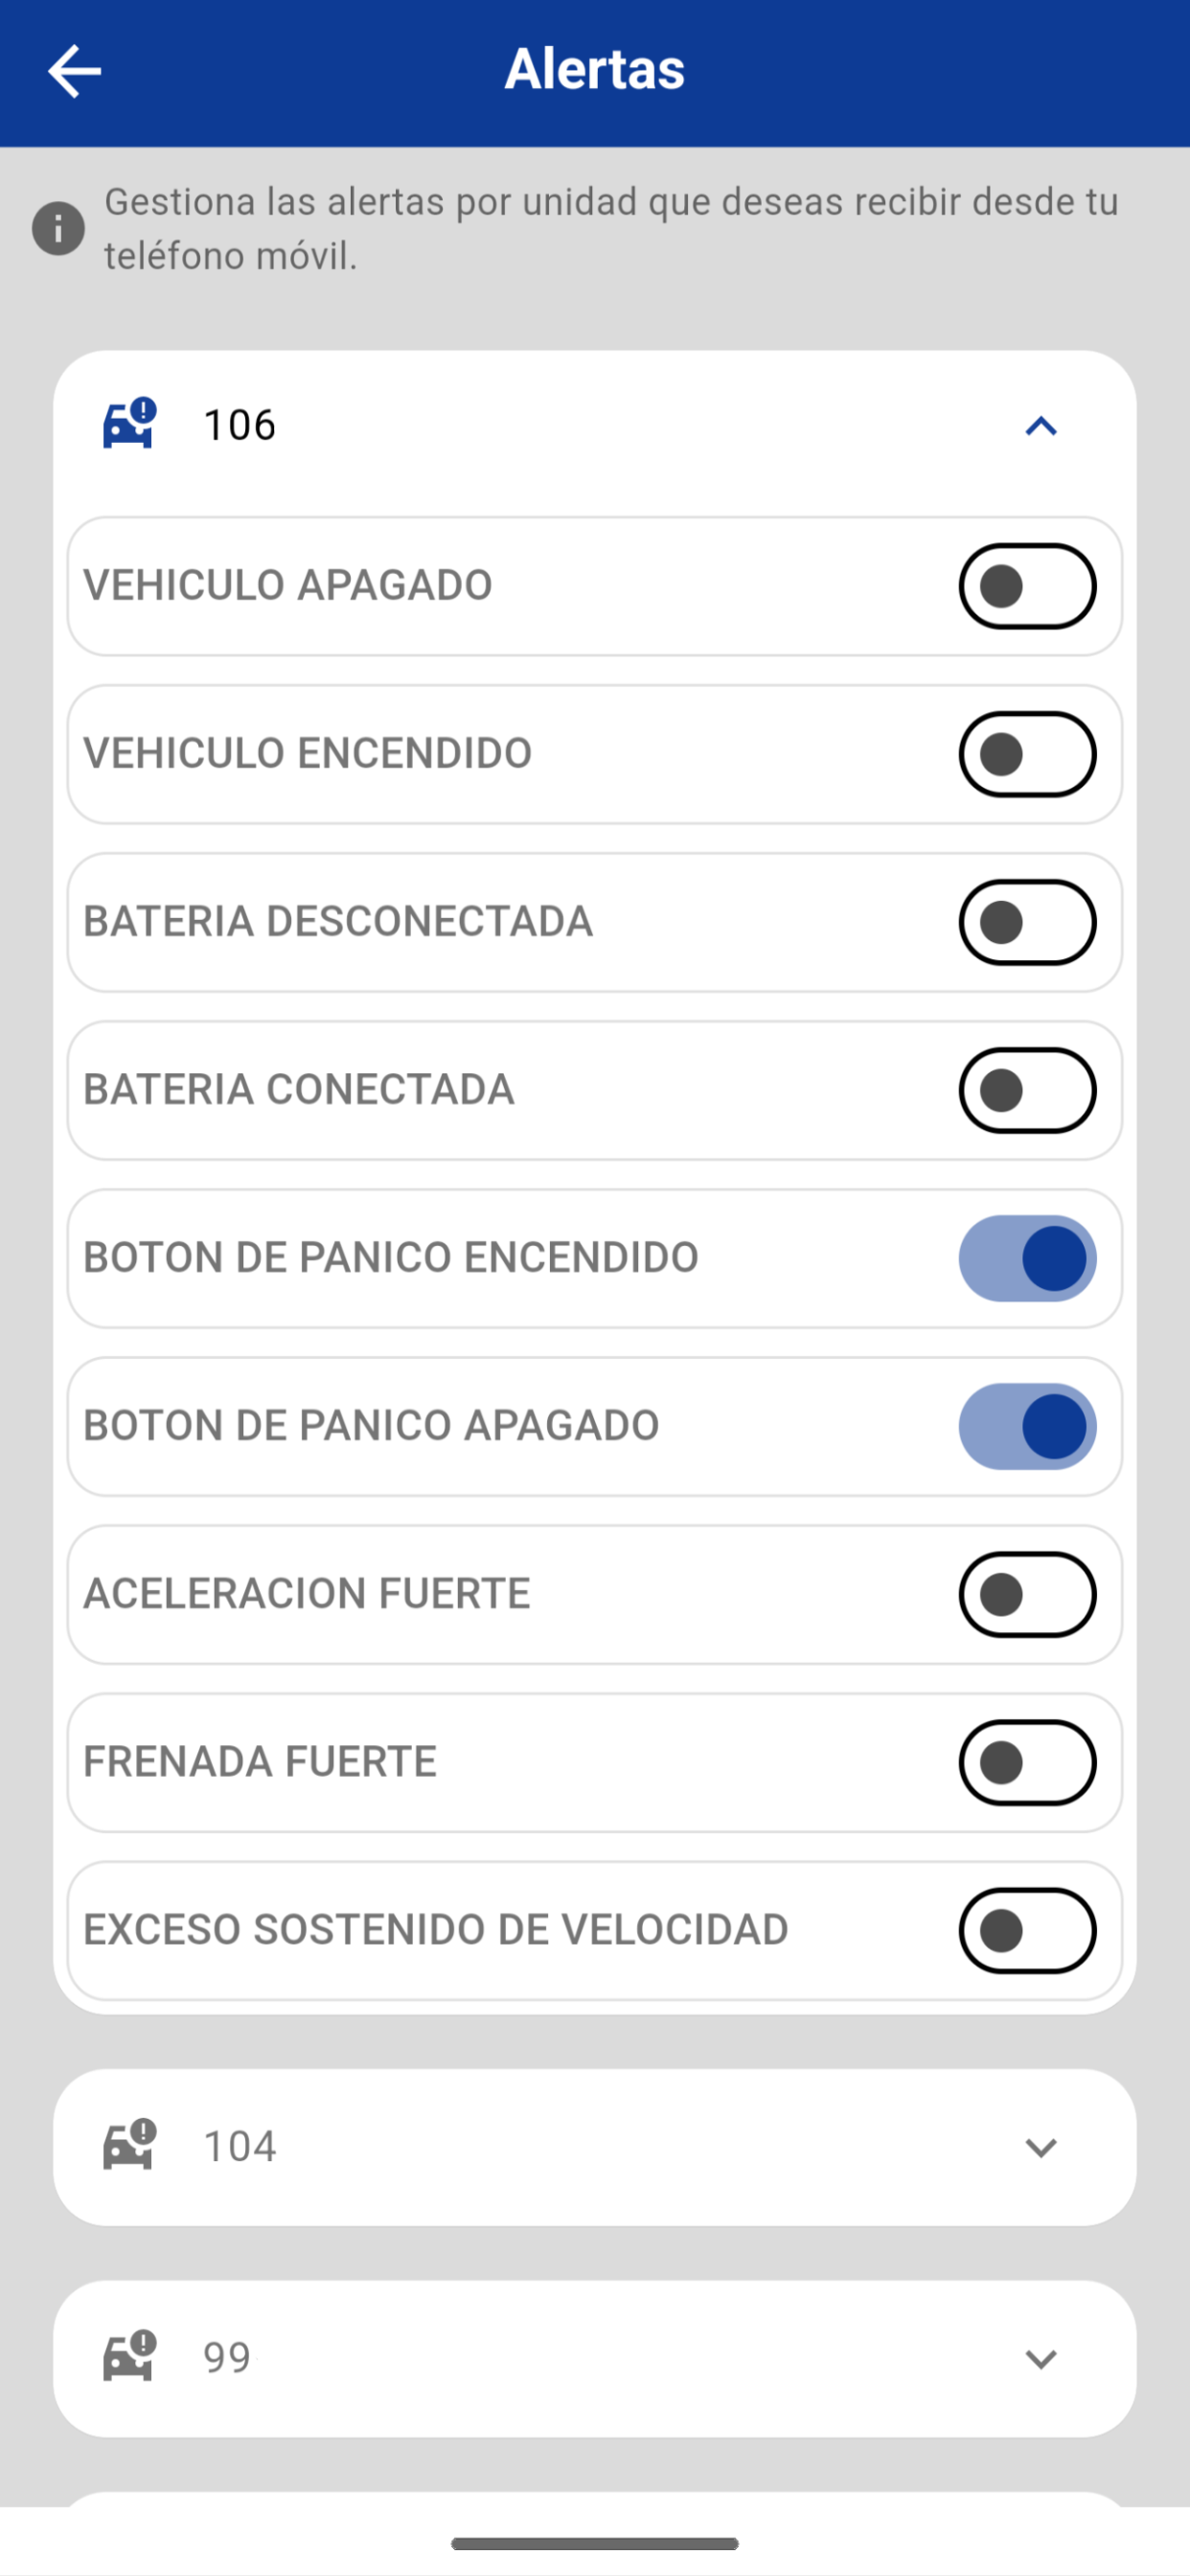Viewport: 1190px width, 2576px height.
Task: Disable BOTON DE PANICO APAGADO alert
Action: click(1027, 1426)
